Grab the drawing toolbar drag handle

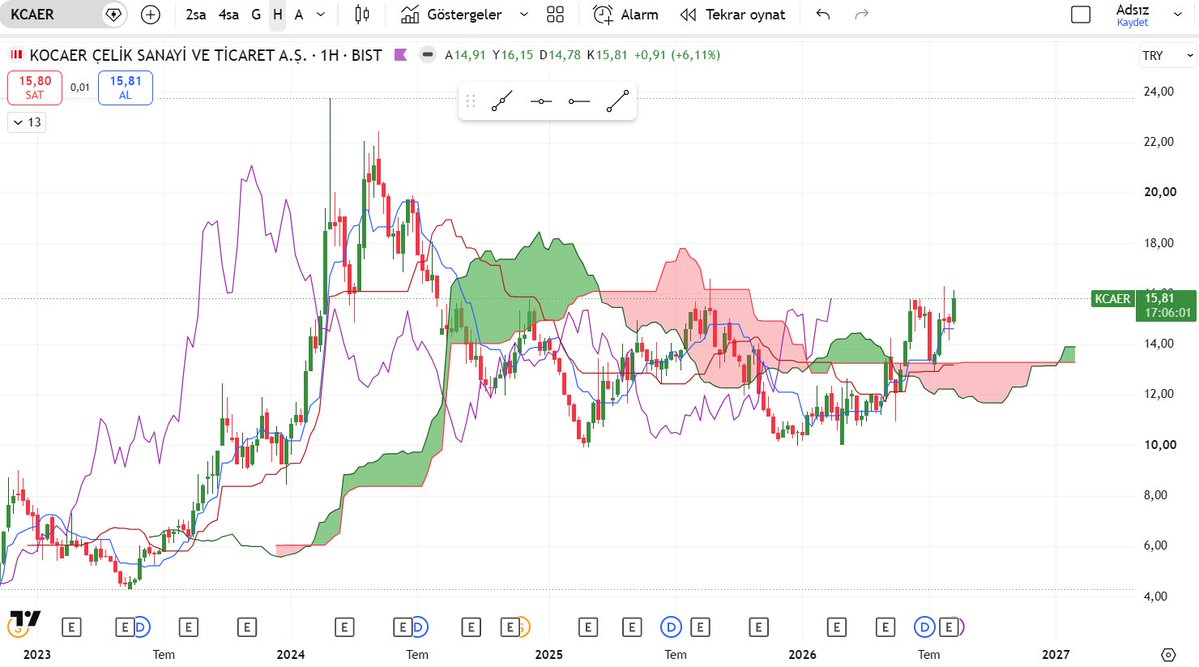tap(471, 101)
